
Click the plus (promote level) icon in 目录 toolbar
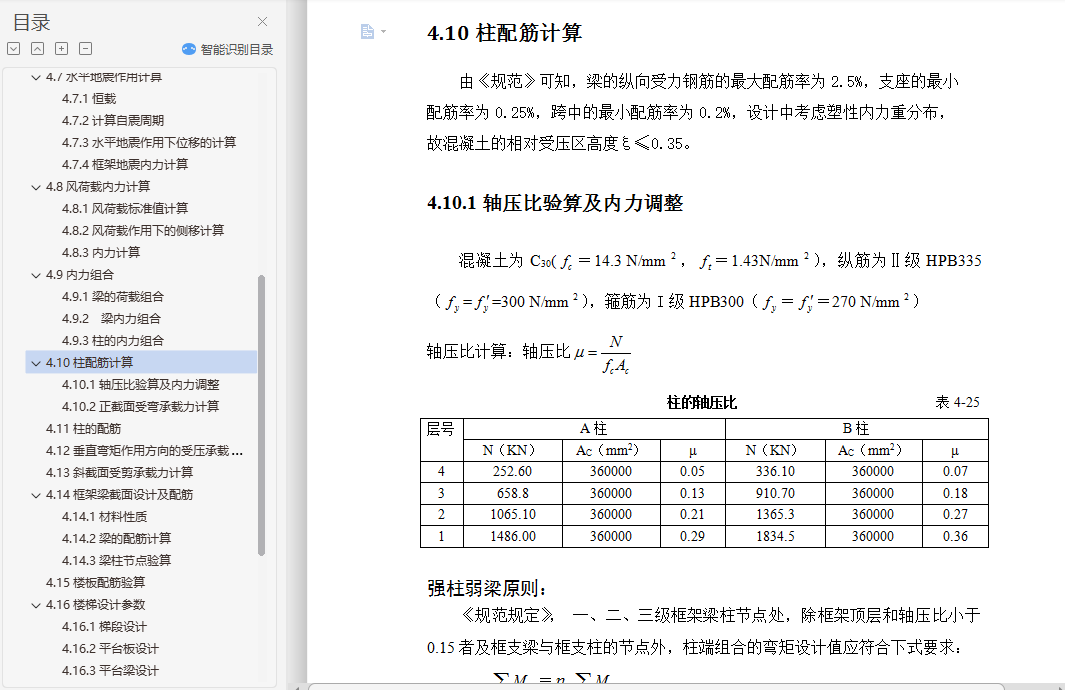pos(61,49)
